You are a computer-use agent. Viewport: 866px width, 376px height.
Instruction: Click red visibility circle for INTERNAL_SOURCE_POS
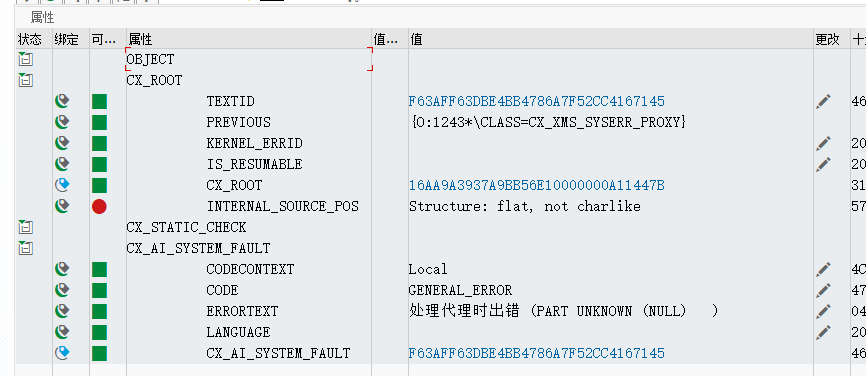click(99, 206)
